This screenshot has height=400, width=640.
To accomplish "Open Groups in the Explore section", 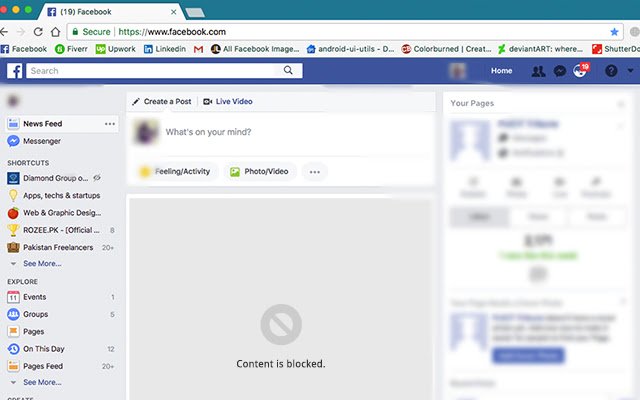I will (x=28, y=314).
